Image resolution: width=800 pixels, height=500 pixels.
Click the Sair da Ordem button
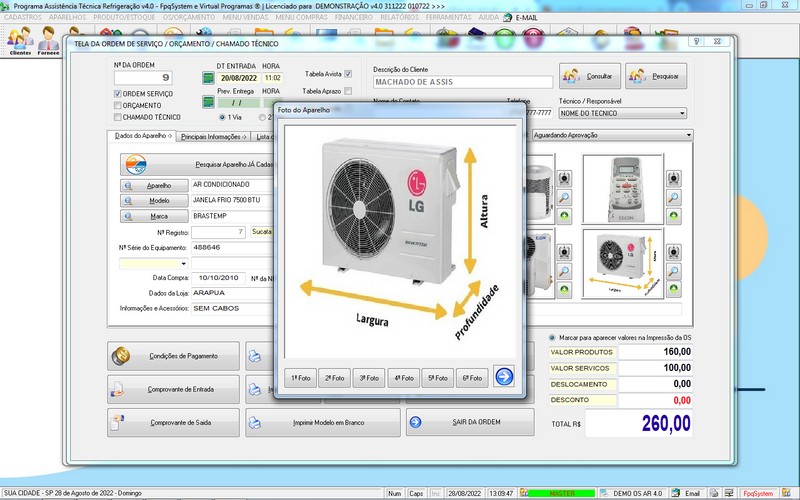469,422
